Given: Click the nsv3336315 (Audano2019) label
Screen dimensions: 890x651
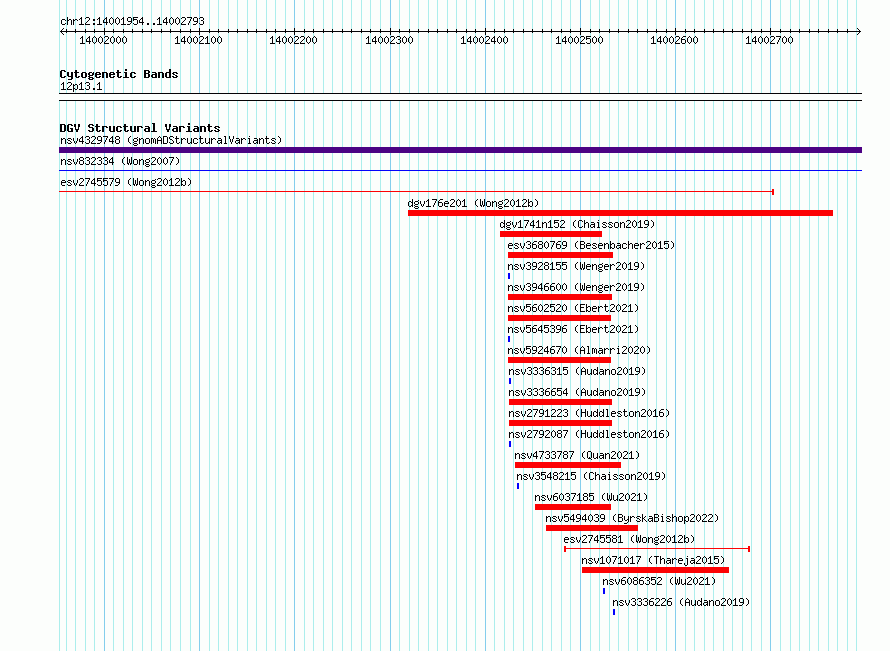Looking at the screenshot, I should (577, 371).
